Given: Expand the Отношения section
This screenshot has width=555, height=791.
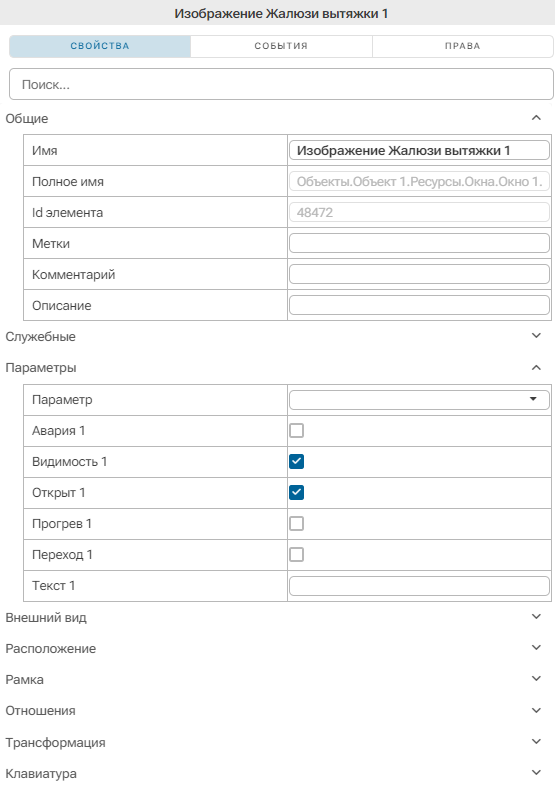Looking at the screenshot, I should pos(536,710).
